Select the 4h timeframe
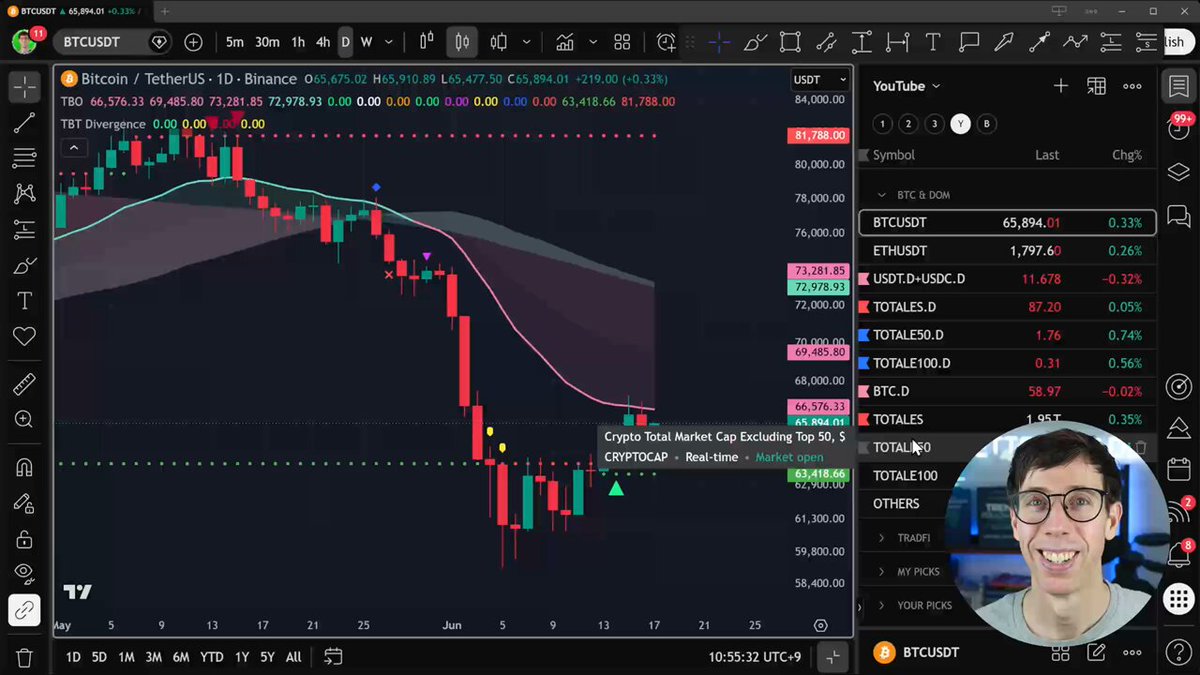1200x675 pixels. (x=323, y=42)
